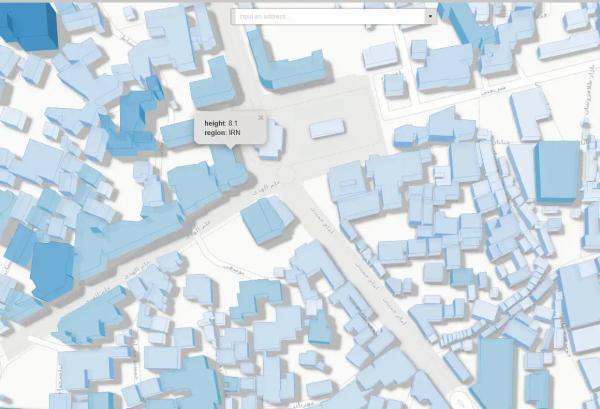Image resolution: width=600 pixels, height=409 pixels.
Task: Click the 'input an address' search field
Action: pos(328,16)
